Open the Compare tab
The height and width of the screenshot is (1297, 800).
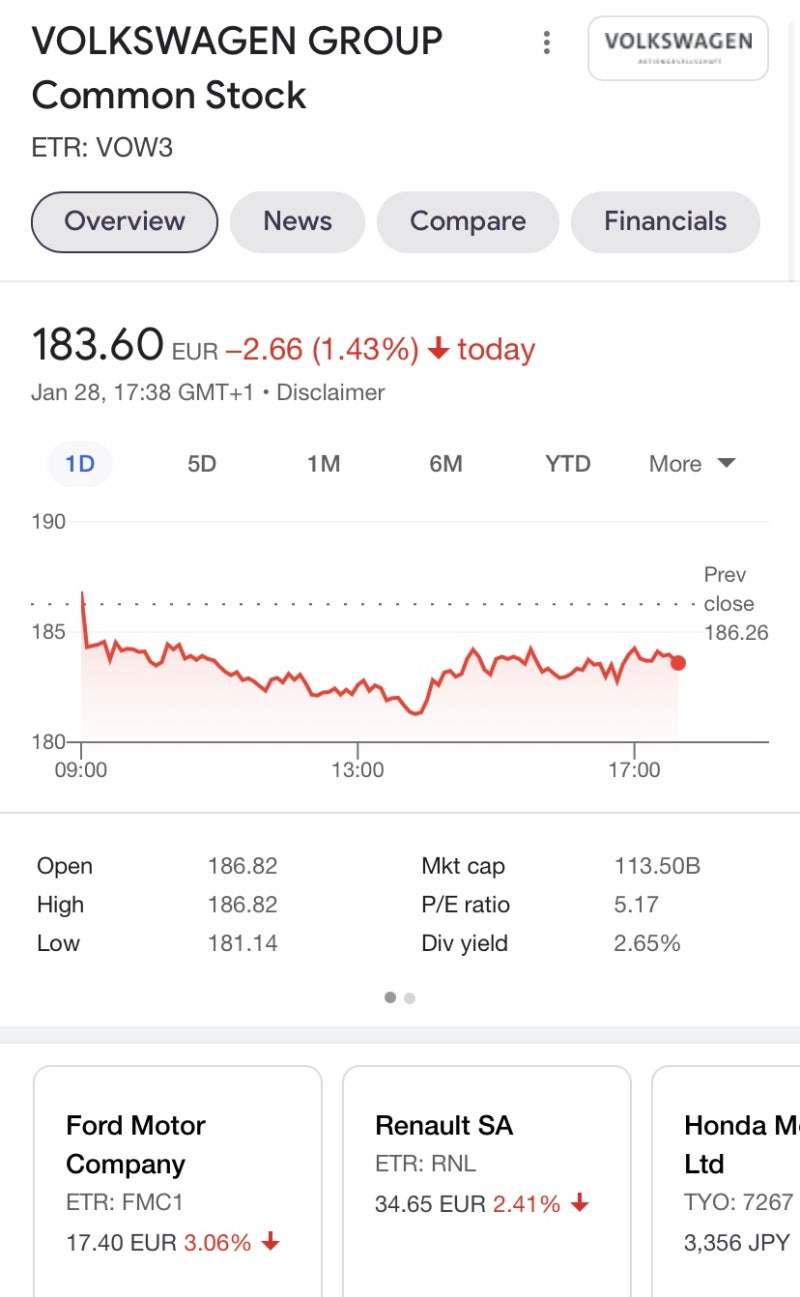pyautogui.click(x=467, y=221)
